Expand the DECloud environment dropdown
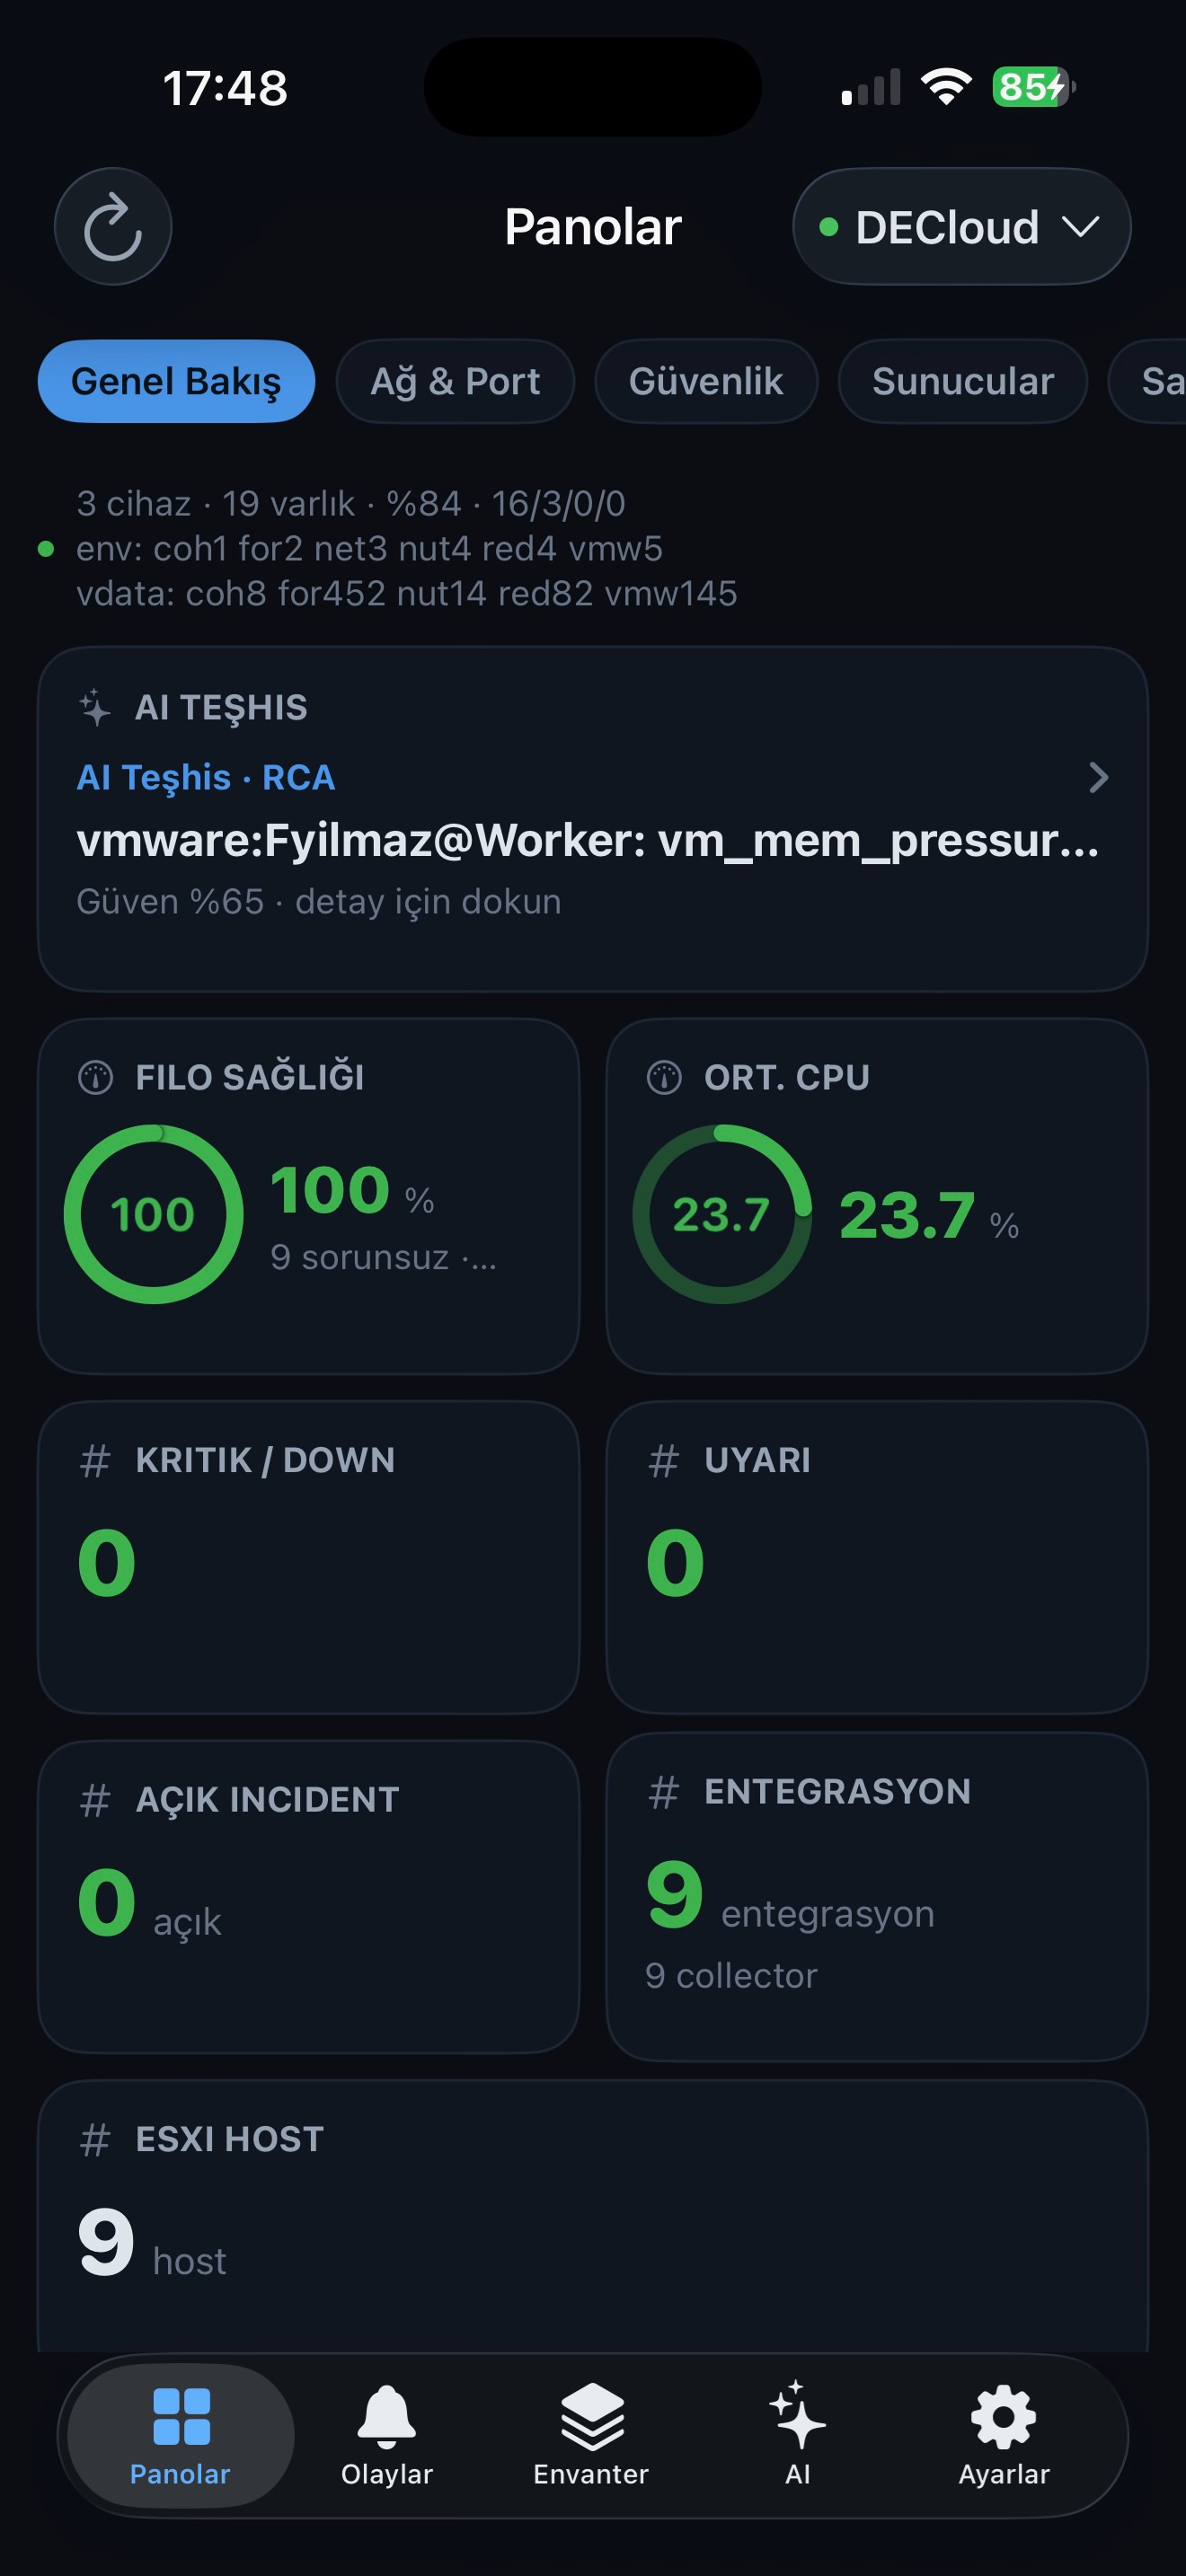The image size is (1186, 2576). point(961,227)
